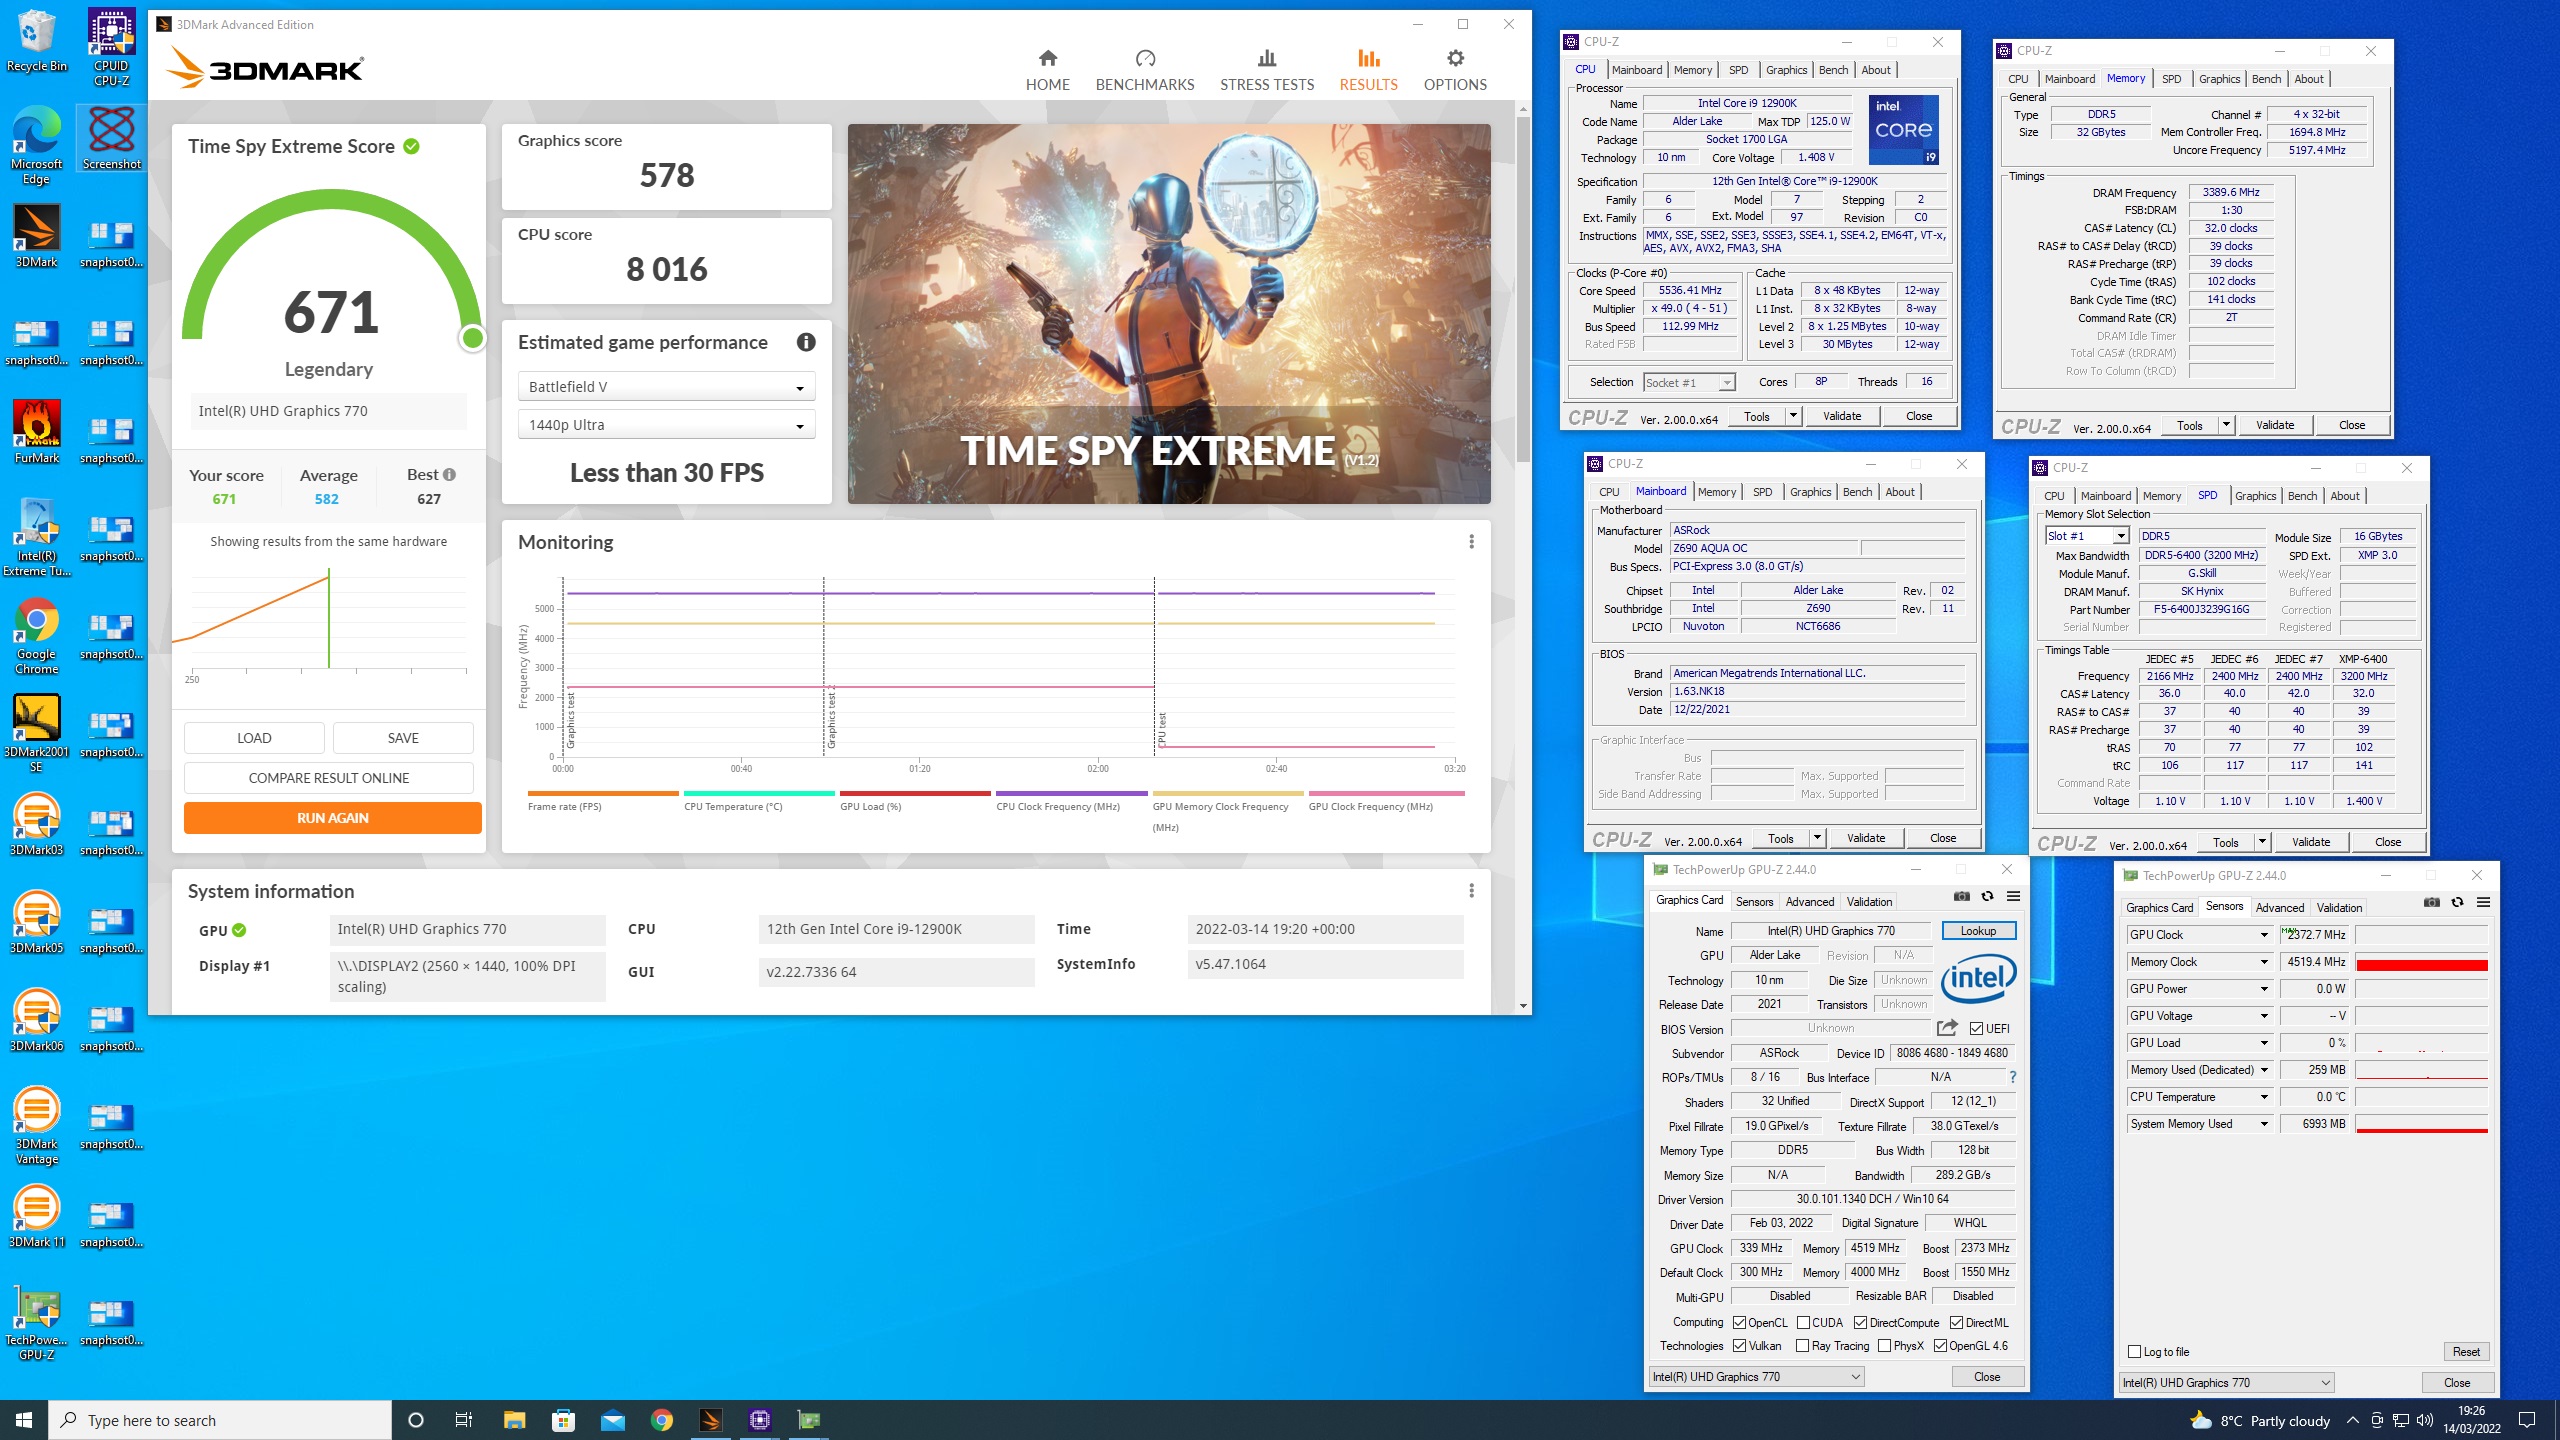Viewport: 2560px width, 1440px height.
Task: Go to BENCHMARKS in 3DMark navigation
Action: [1145, 70]
